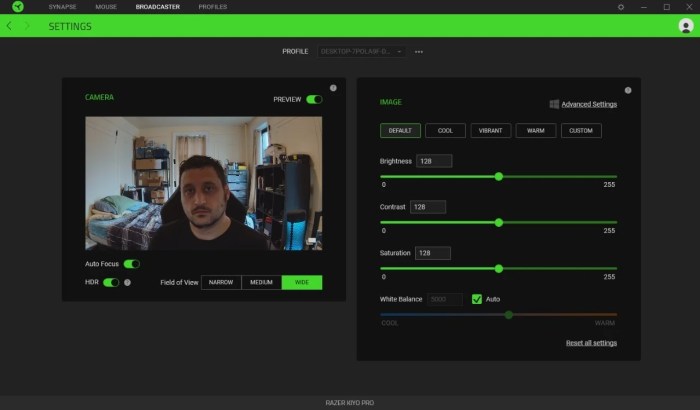Click the Brightness slider handle
Screen dimensions: 700x410
pos(499,176)
